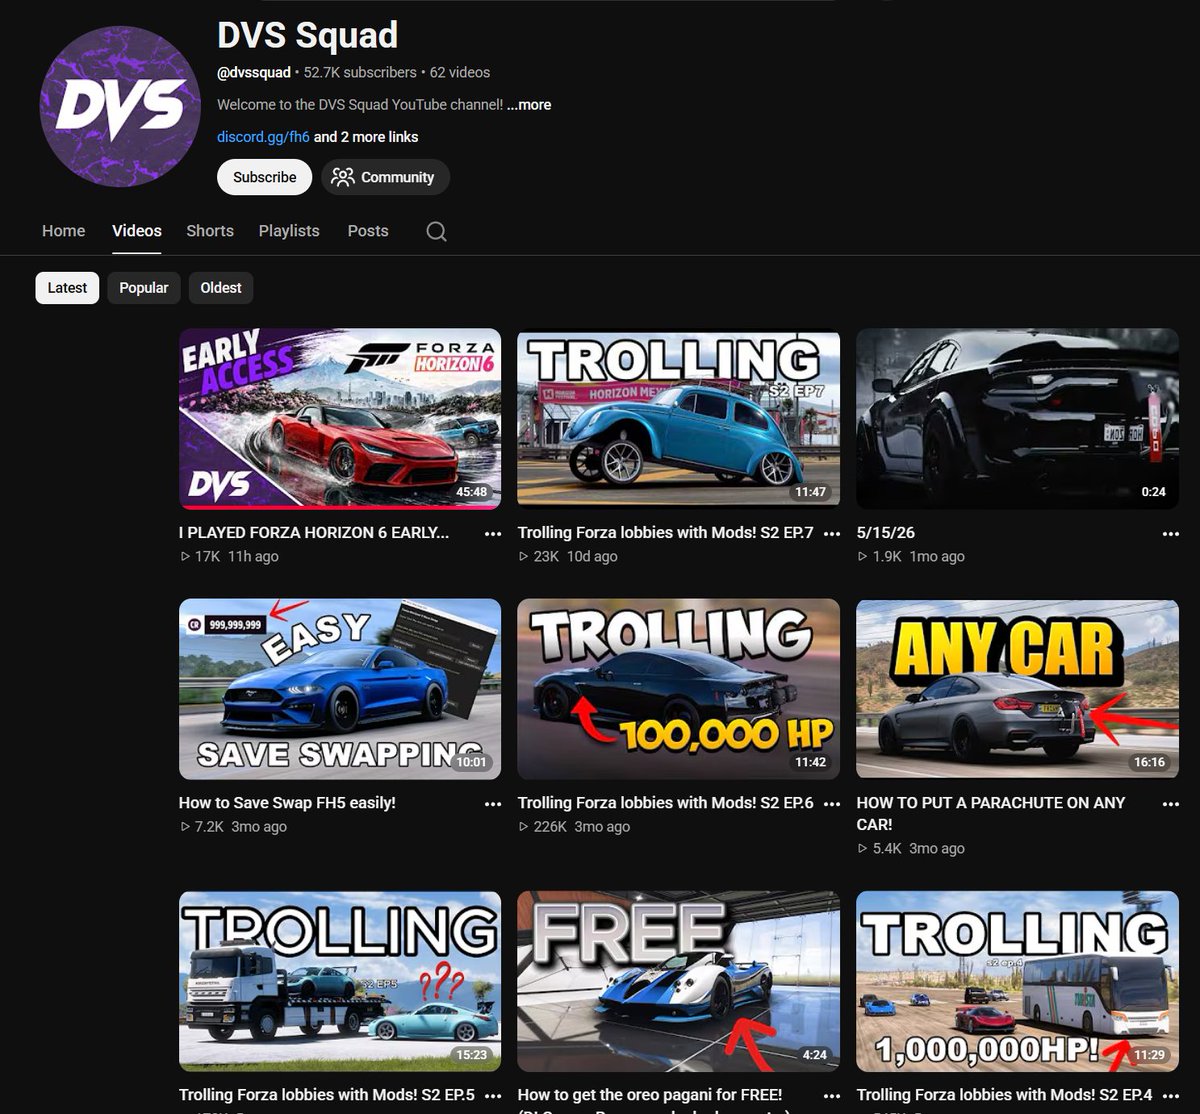Open options menu for FORZA HORIZON 6 EARLY video

[493, 534]
